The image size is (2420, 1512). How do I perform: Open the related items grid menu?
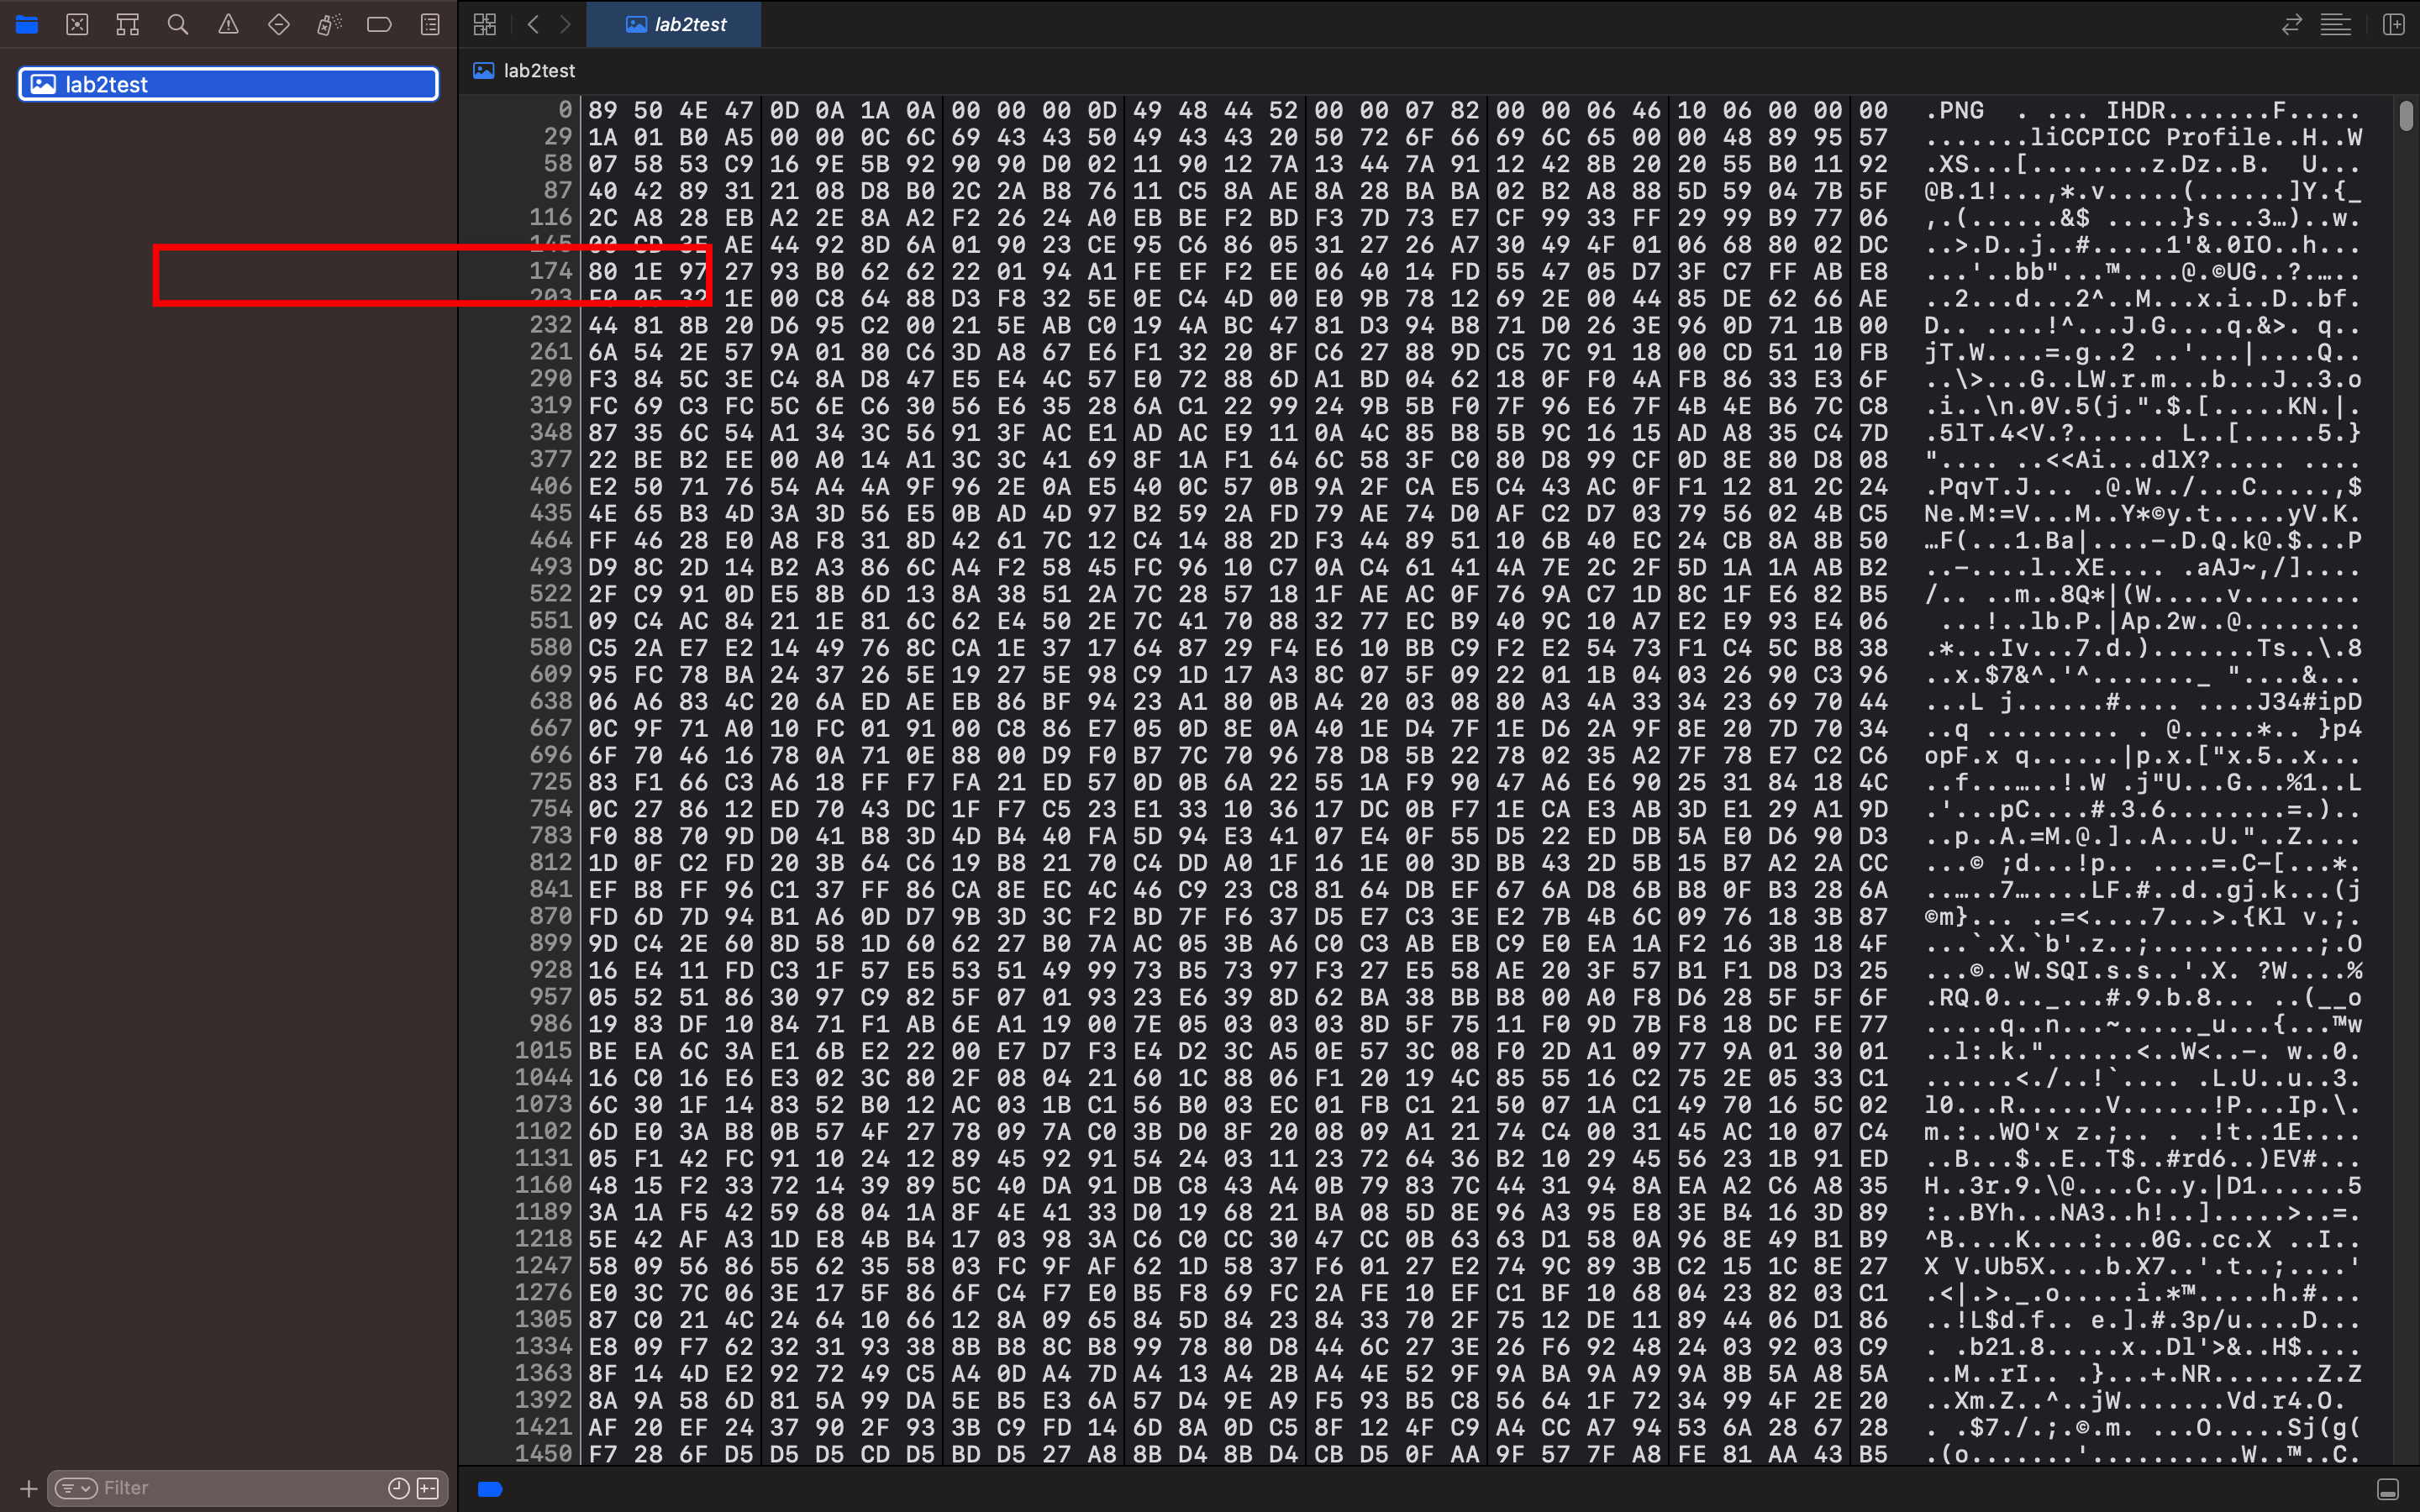pos(485,24)
